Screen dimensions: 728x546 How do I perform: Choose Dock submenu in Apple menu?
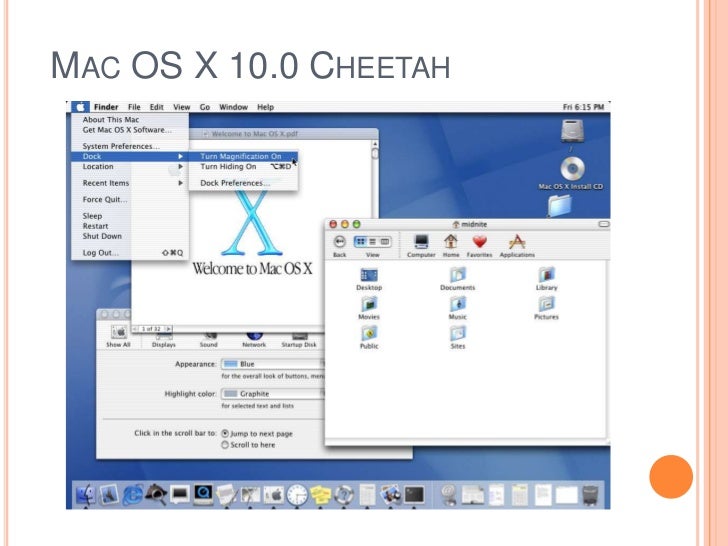(x=130, y=156)
